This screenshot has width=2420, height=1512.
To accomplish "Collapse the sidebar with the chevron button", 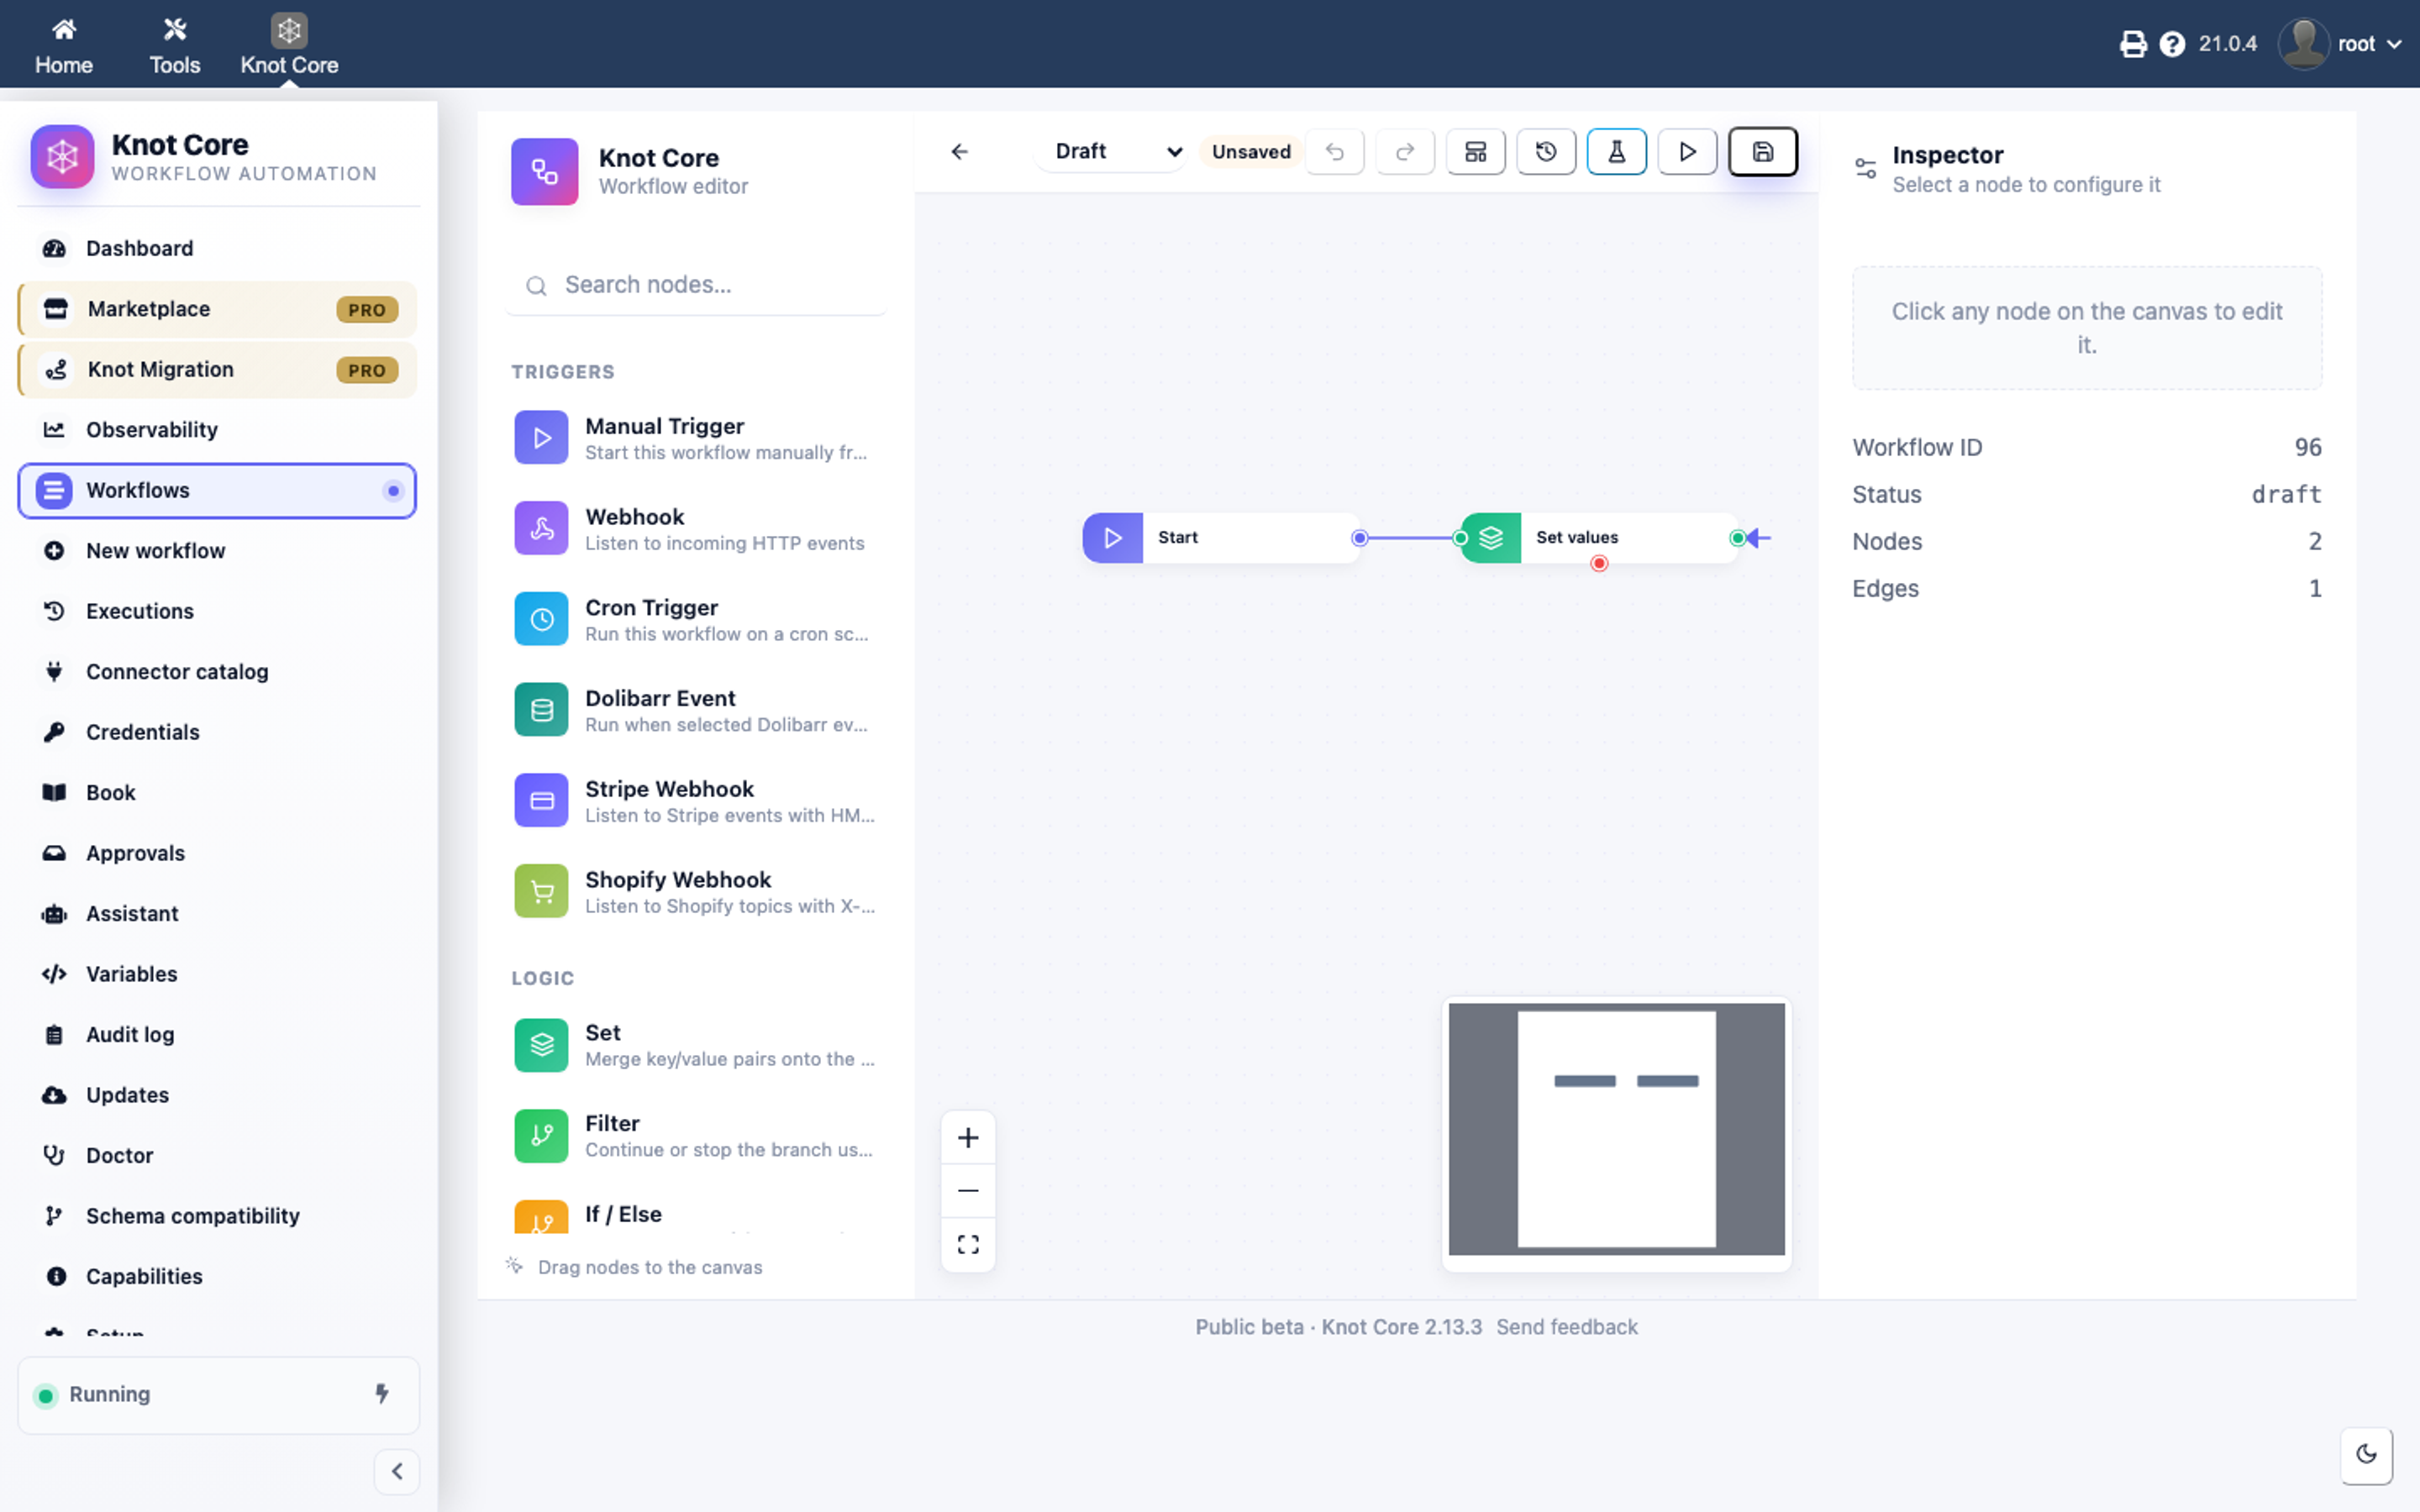I will coord(397,1471).
